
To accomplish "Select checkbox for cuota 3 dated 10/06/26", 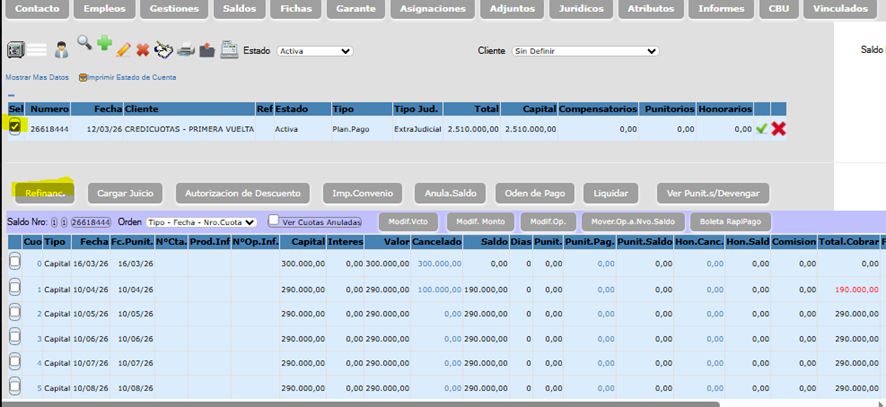I will point(15,337).
